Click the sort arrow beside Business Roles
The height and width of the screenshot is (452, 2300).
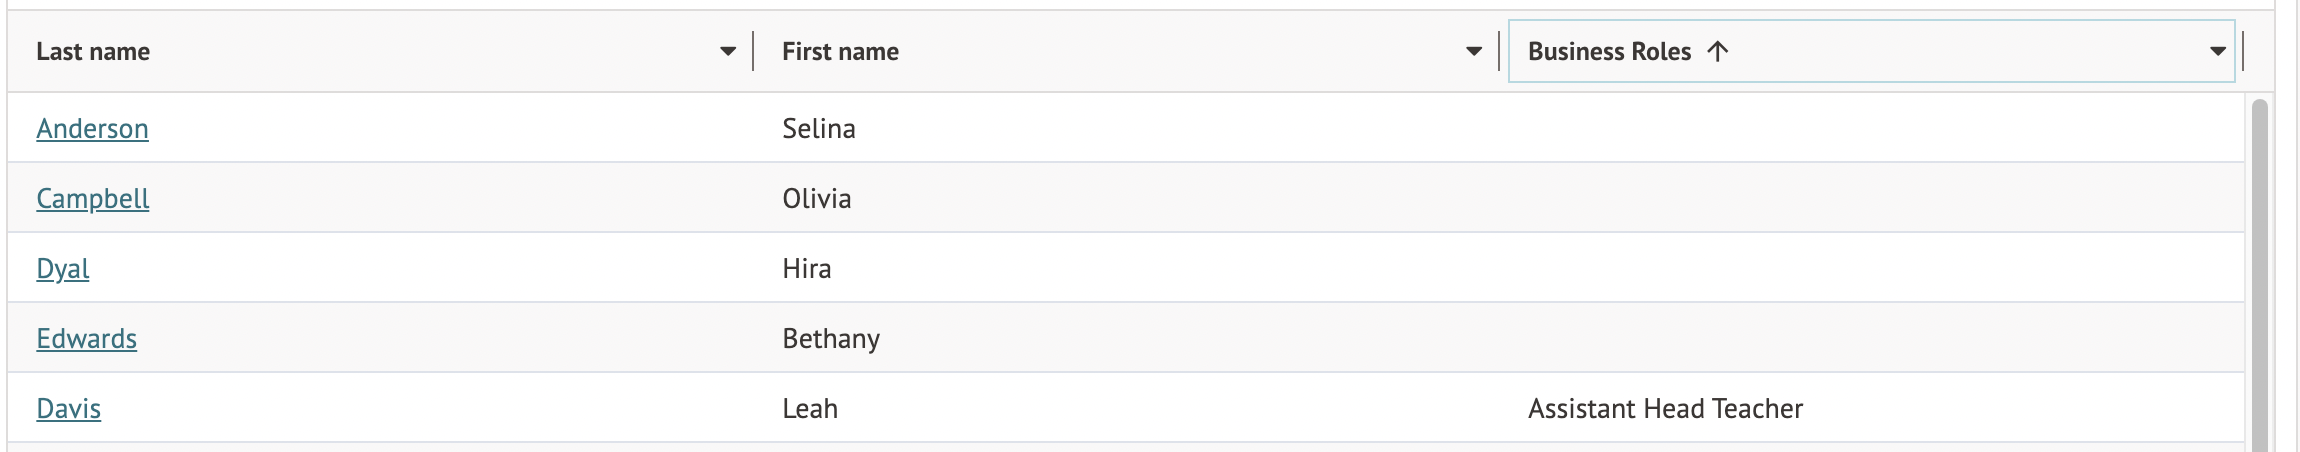point(1717,51)
